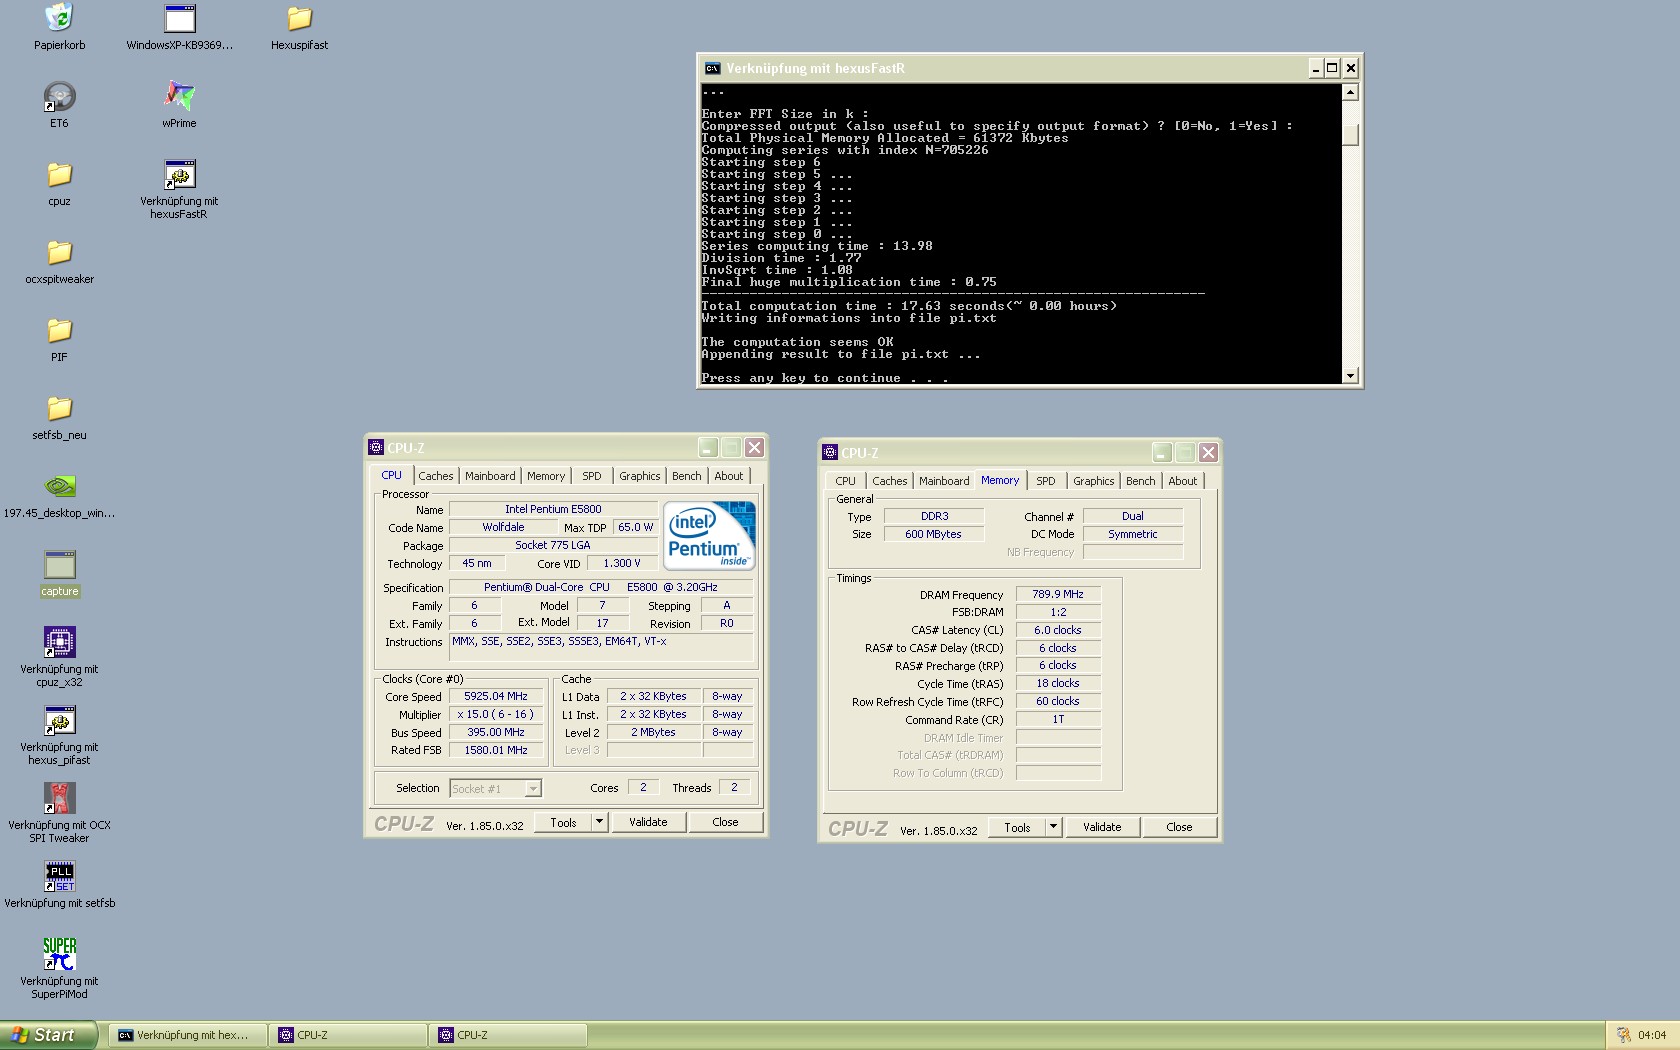
Task: Switch to Verknüpfung mit hex... taskbar button
Action: [x=188, y=1035]
